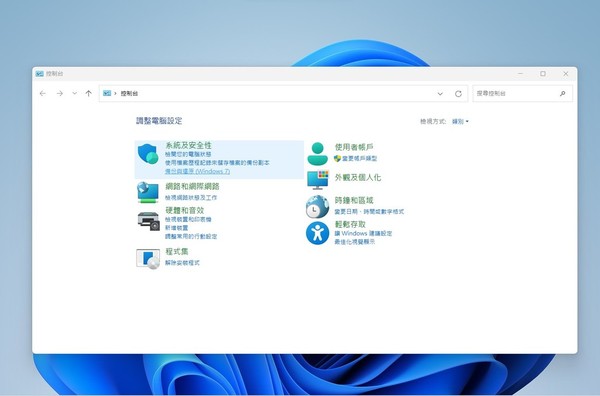The height and width of the screenshot is (396, 600).
Task: Open 硬體和音效 category
Action: 184,210
